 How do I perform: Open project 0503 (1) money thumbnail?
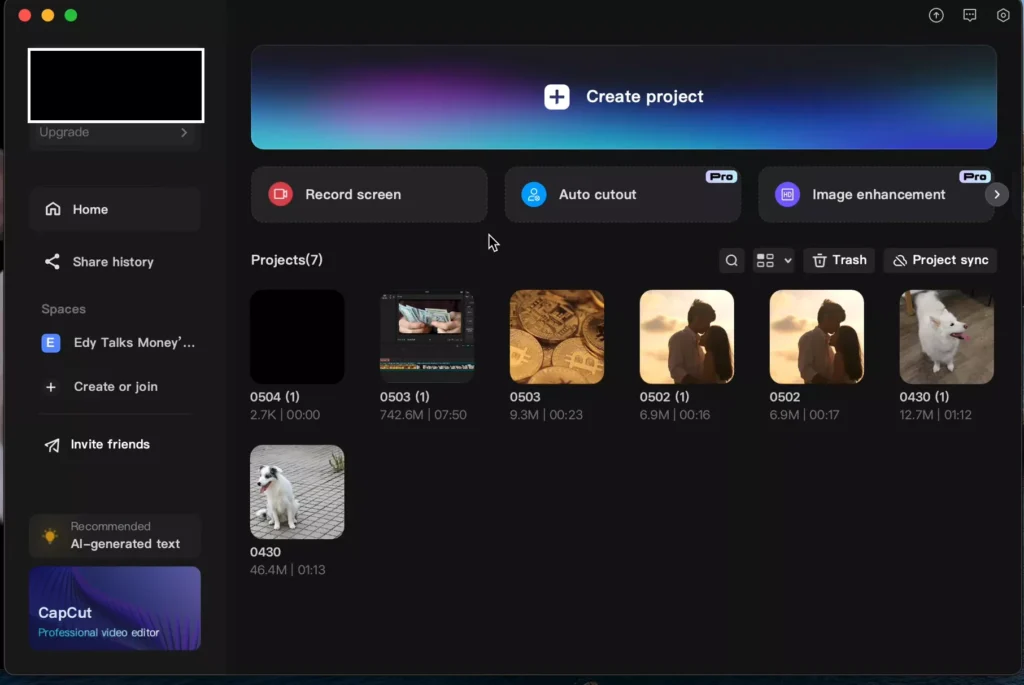pyautogui.click(x=427, y=337)
